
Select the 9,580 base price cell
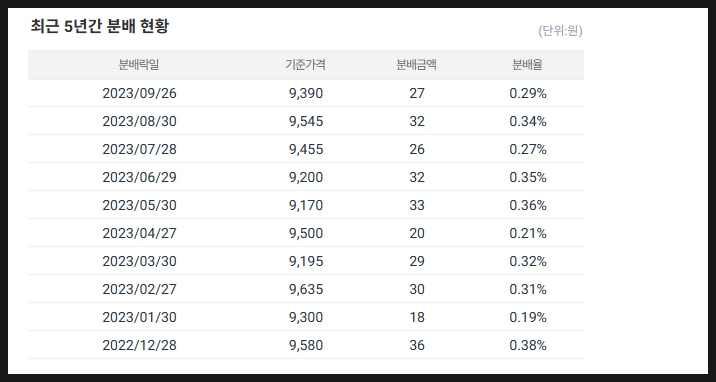pos(306,345)
